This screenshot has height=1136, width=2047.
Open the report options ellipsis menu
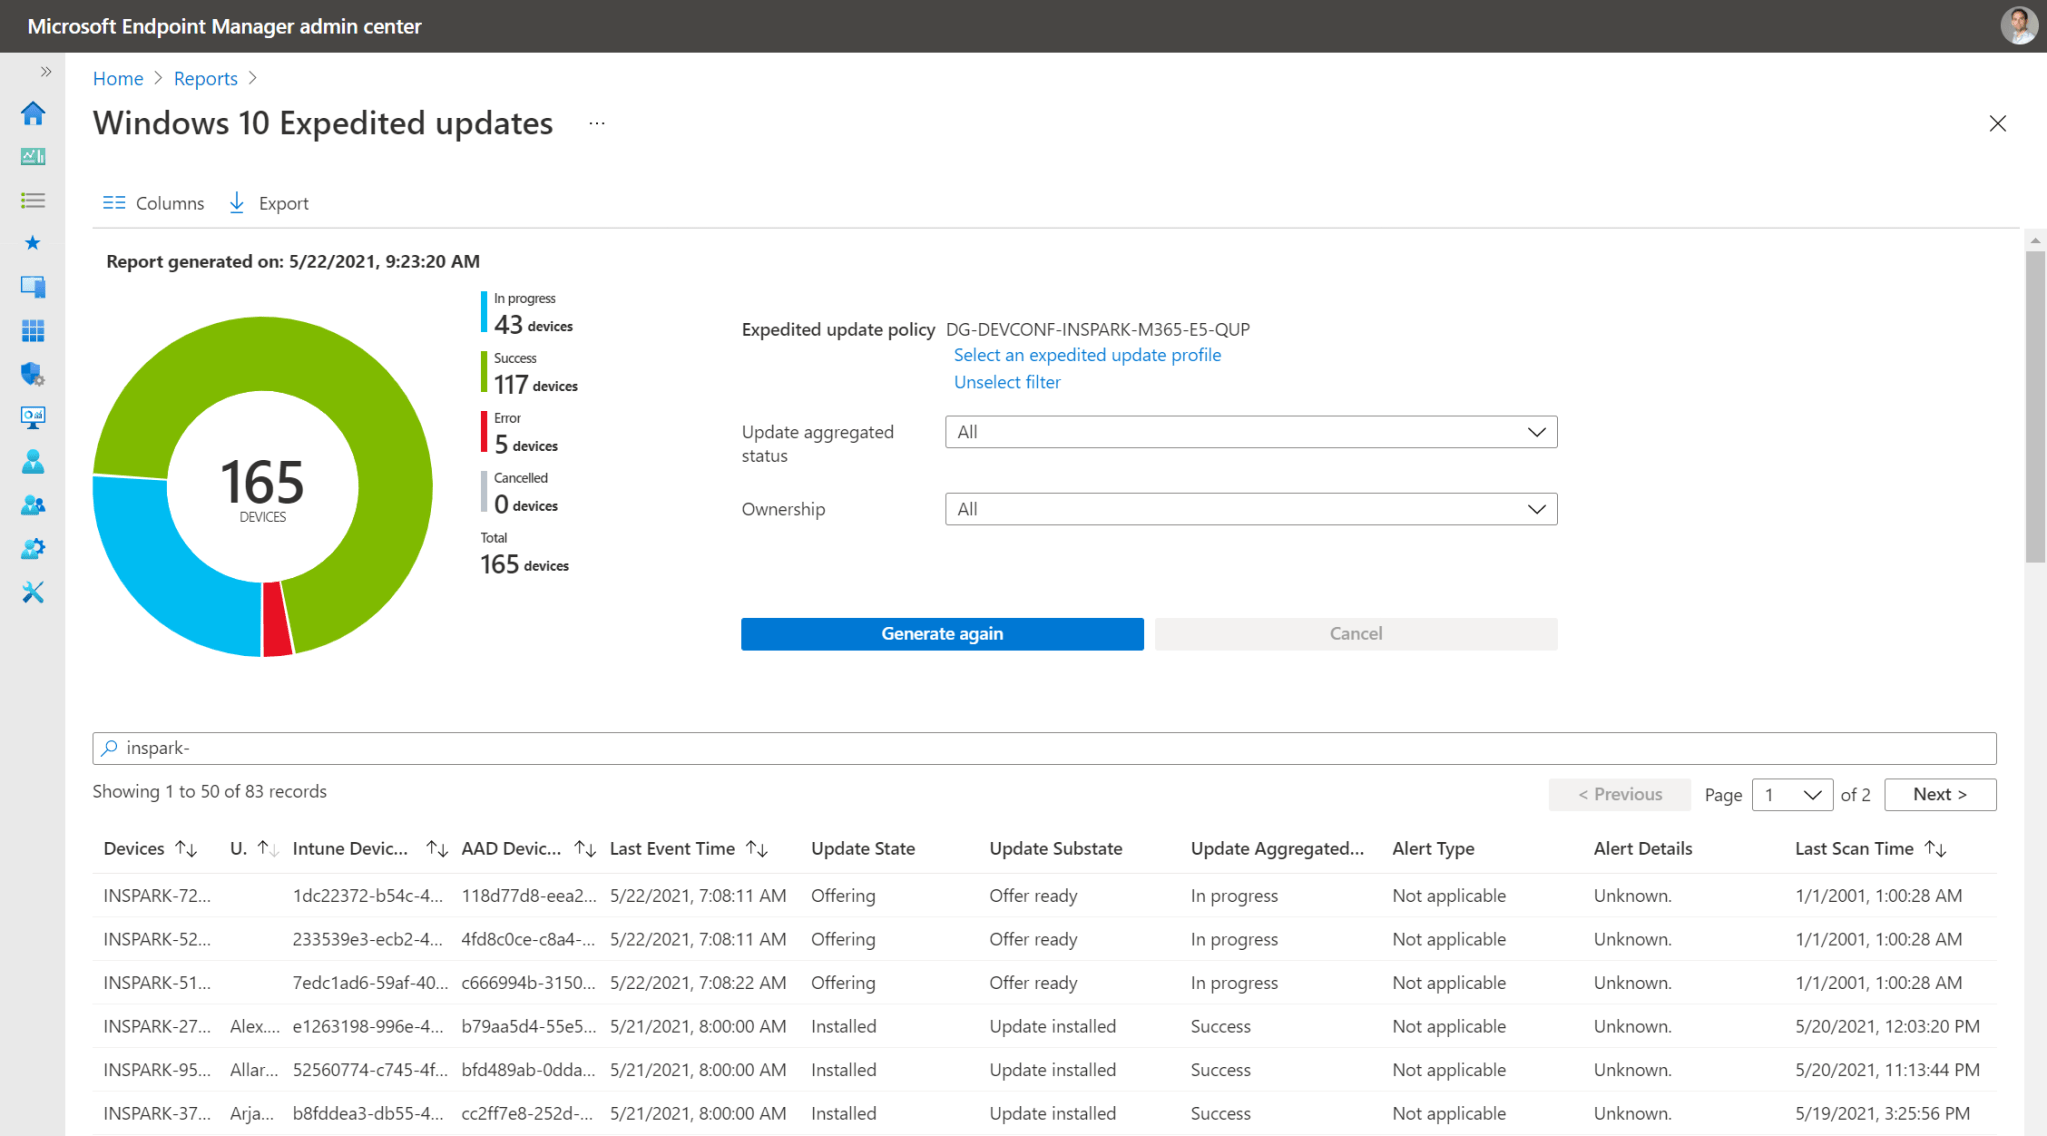[596, 123]
